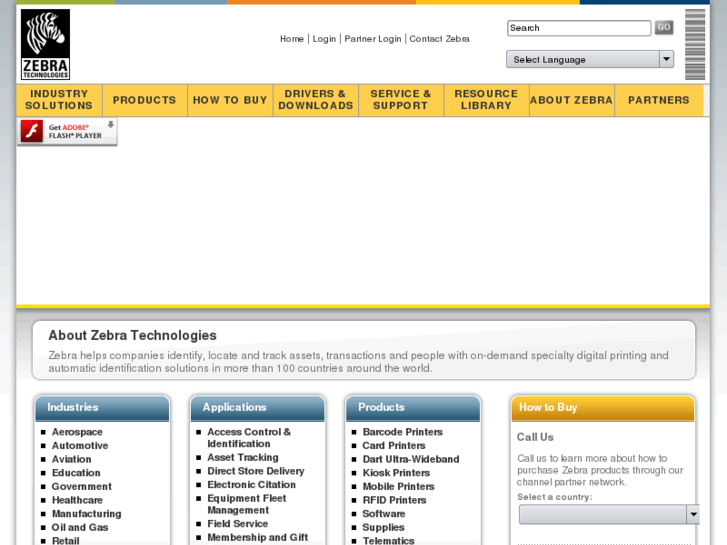
Task: Open the Education industry link
Action: (76, 473)
